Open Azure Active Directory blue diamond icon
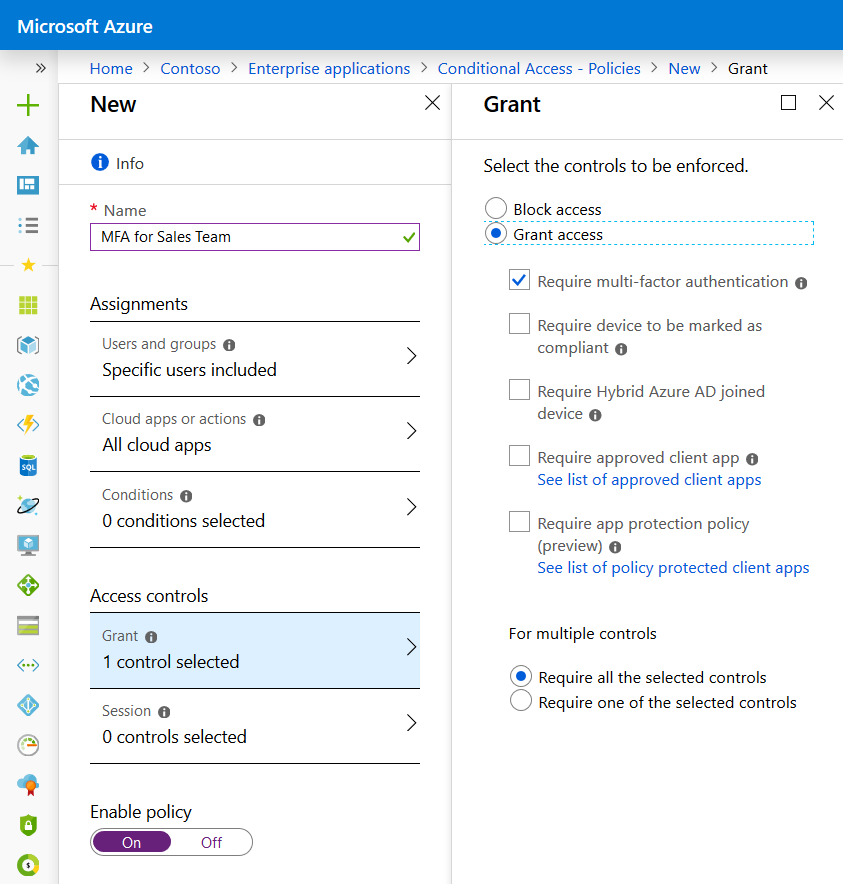Image resolution: width=843 pixels, height=884 pixels. coord(28,705)
